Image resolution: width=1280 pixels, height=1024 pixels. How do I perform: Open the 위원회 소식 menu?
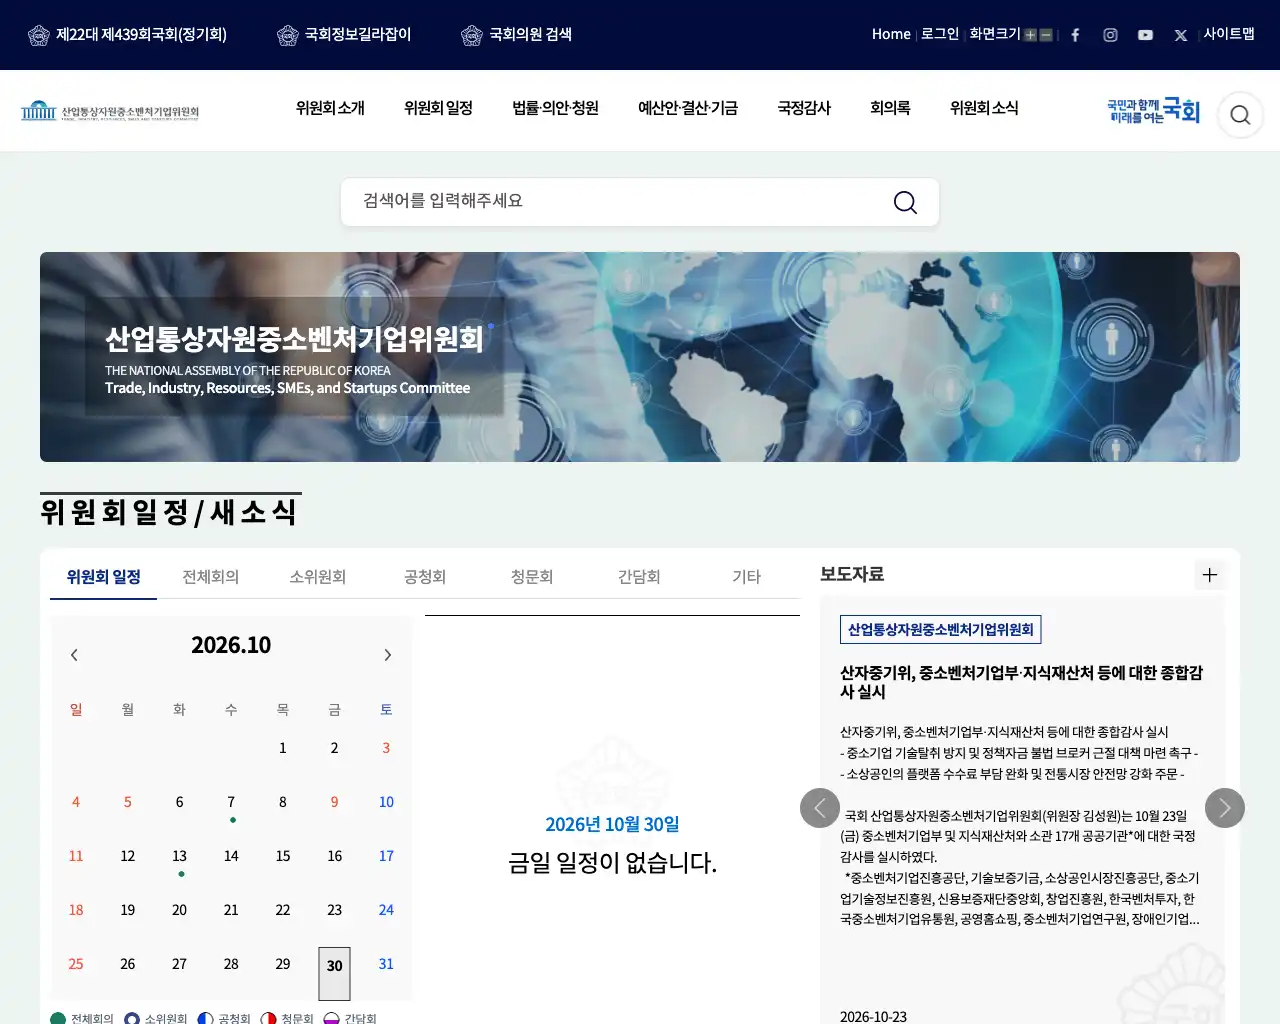click(984, 108)
